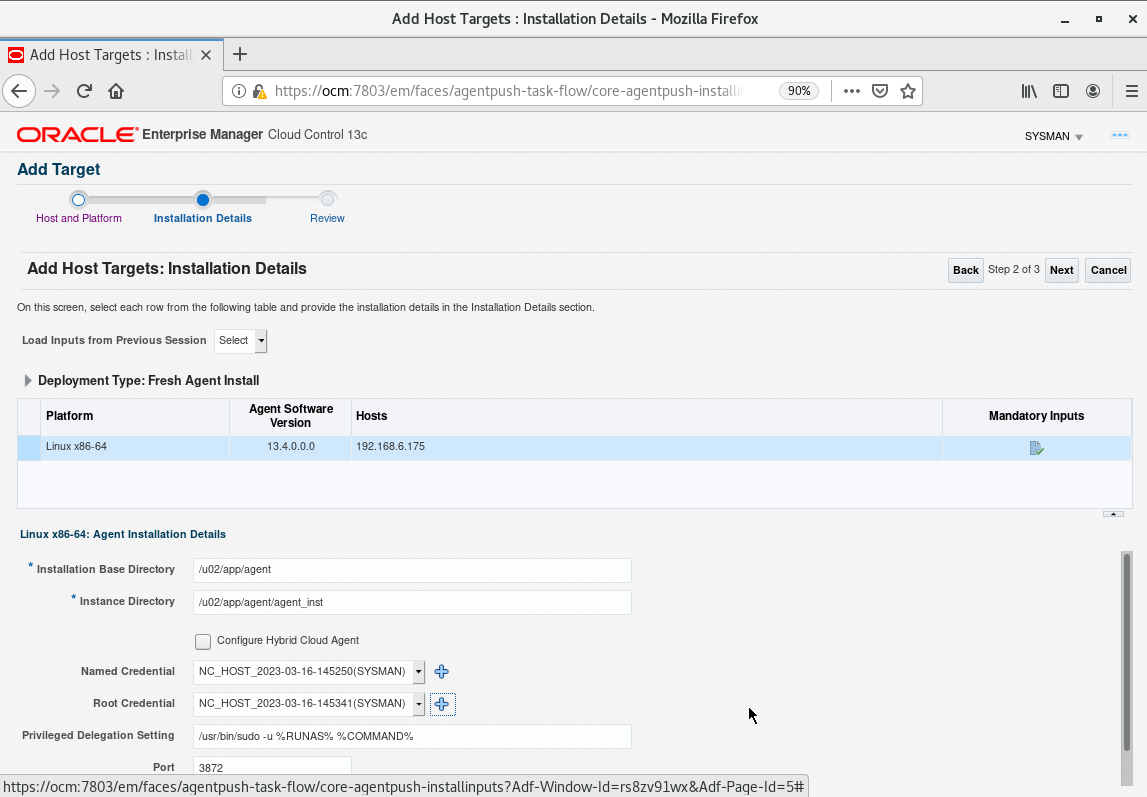Bookmark this page with star icon
This screenshot has width=1147, height=797.
point(908,91)
